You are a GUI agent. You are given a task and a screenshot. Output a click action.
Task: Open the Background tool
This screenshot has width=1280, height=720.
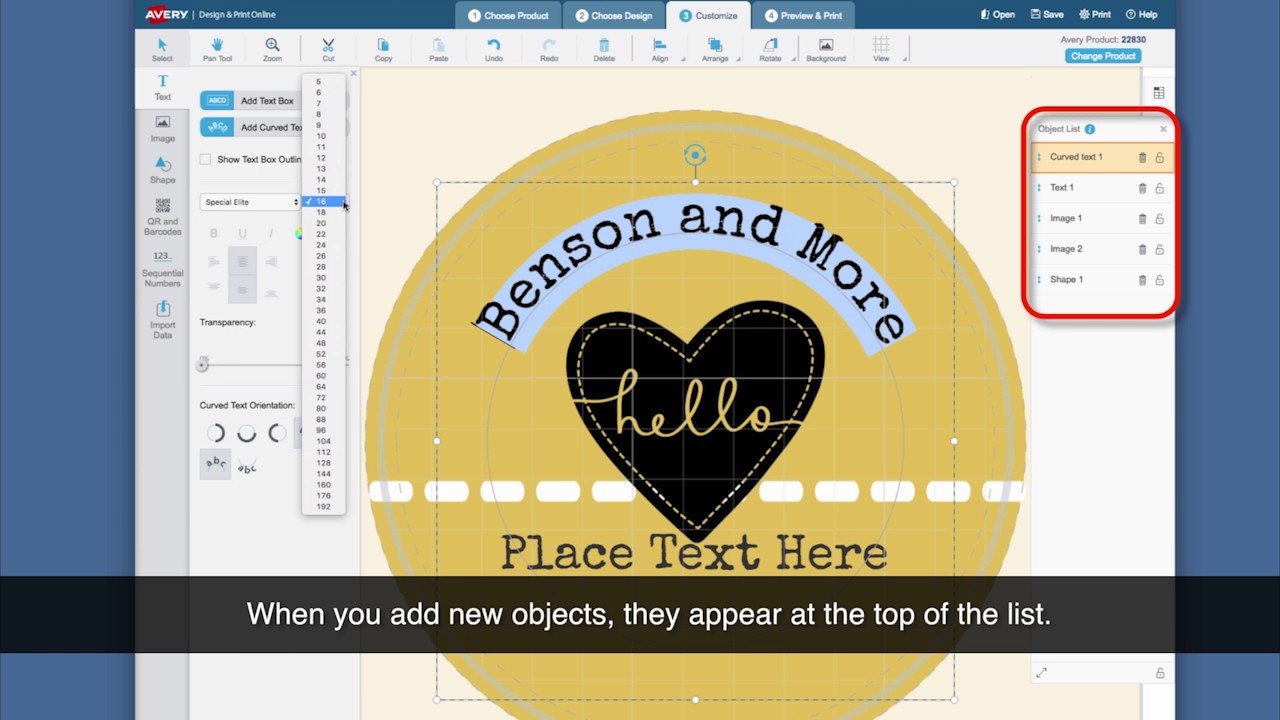[826, 49]
